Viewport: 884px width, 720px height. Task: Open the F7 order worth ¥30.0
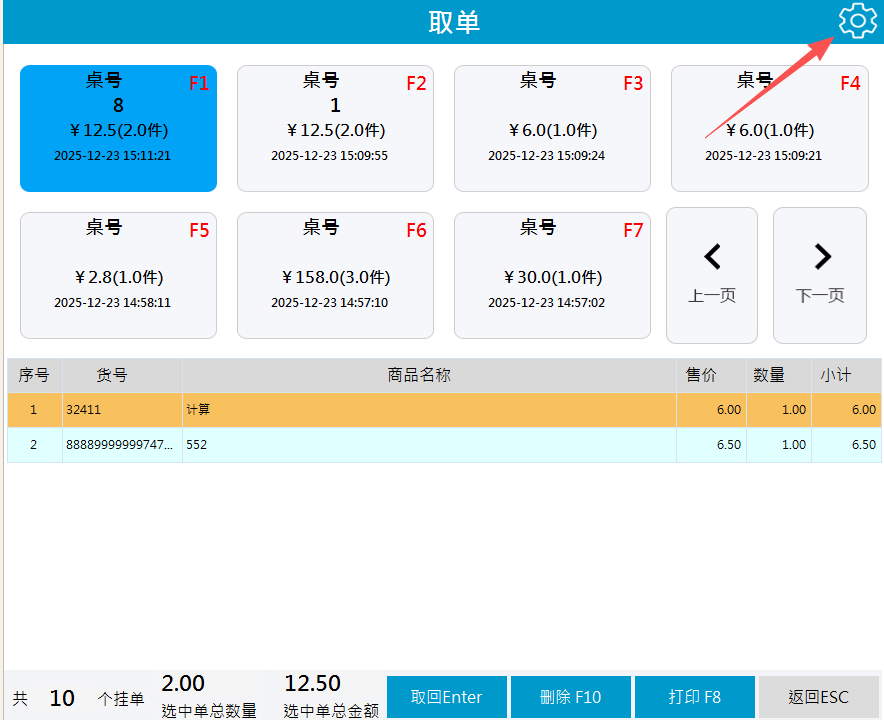tap(552, 276)
